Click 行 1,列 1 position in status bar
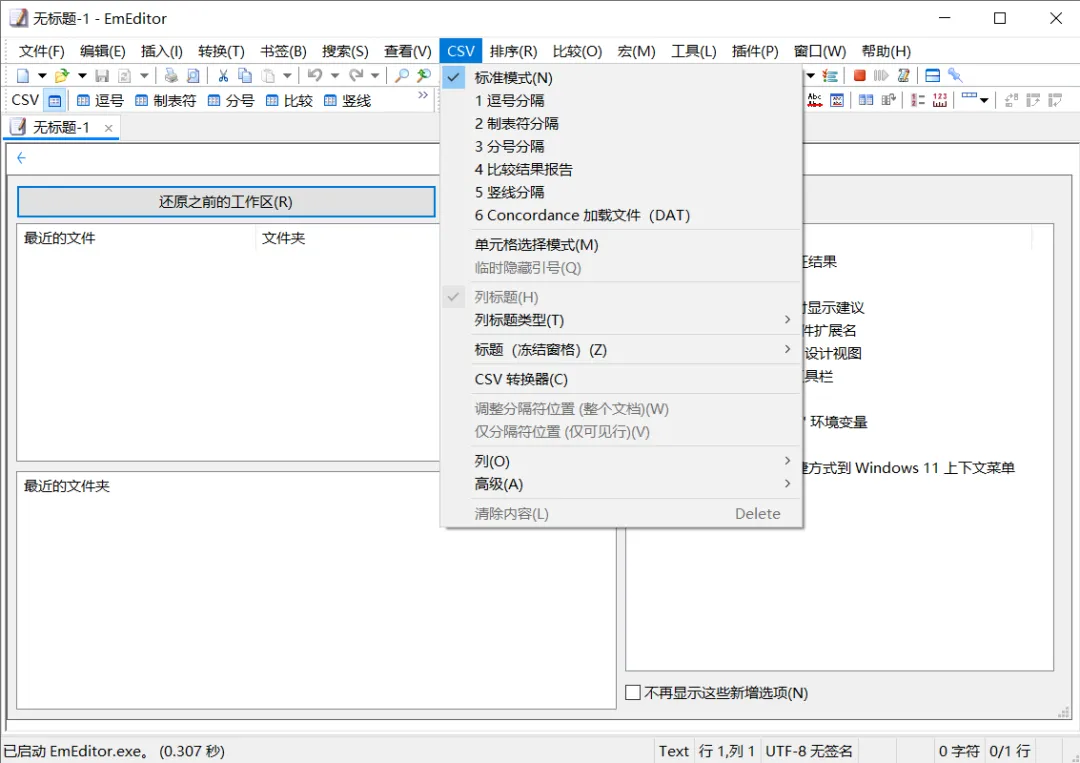1080x763 pixels. [x=727, y=751]
